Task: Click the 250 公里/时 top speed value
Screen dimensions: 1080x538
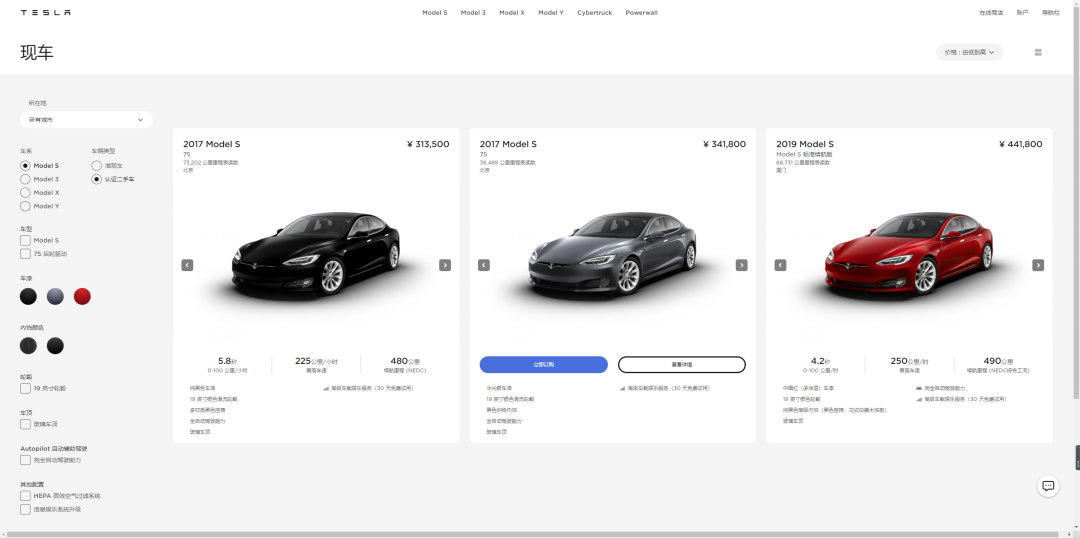Action: click(909, 361)
